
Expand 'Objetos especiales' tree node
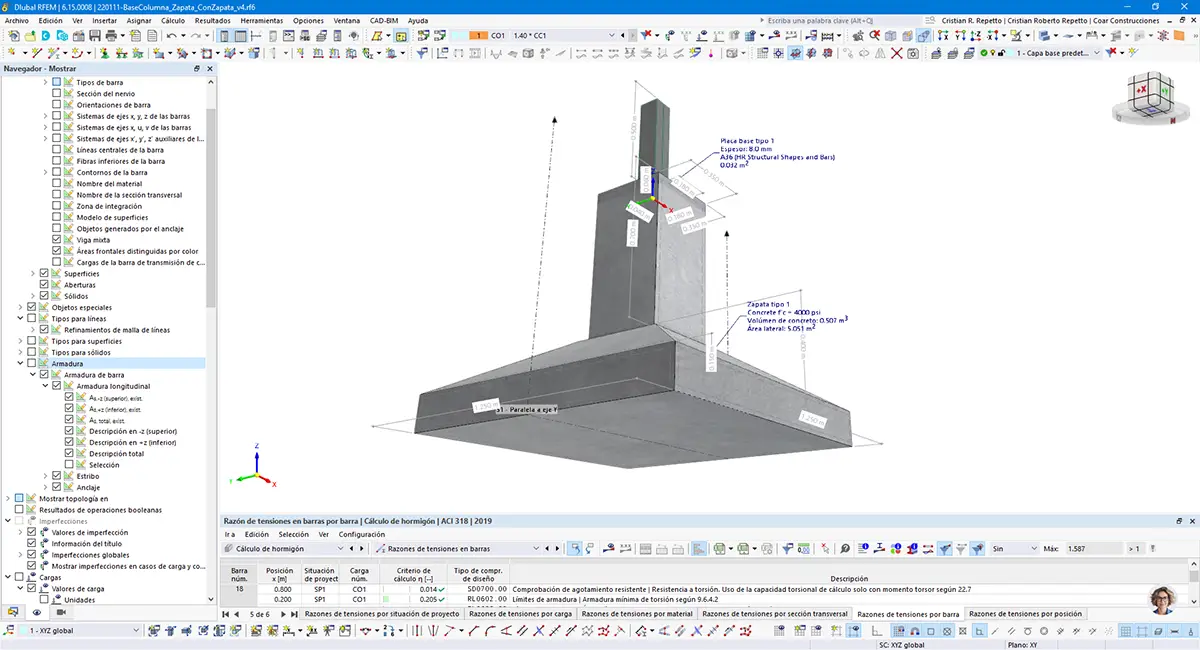[x=20, y=307]
